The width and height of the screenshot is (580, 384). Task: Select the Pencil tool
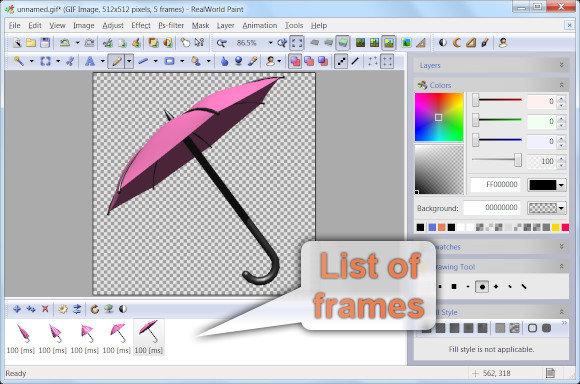[x=117, y=61]
